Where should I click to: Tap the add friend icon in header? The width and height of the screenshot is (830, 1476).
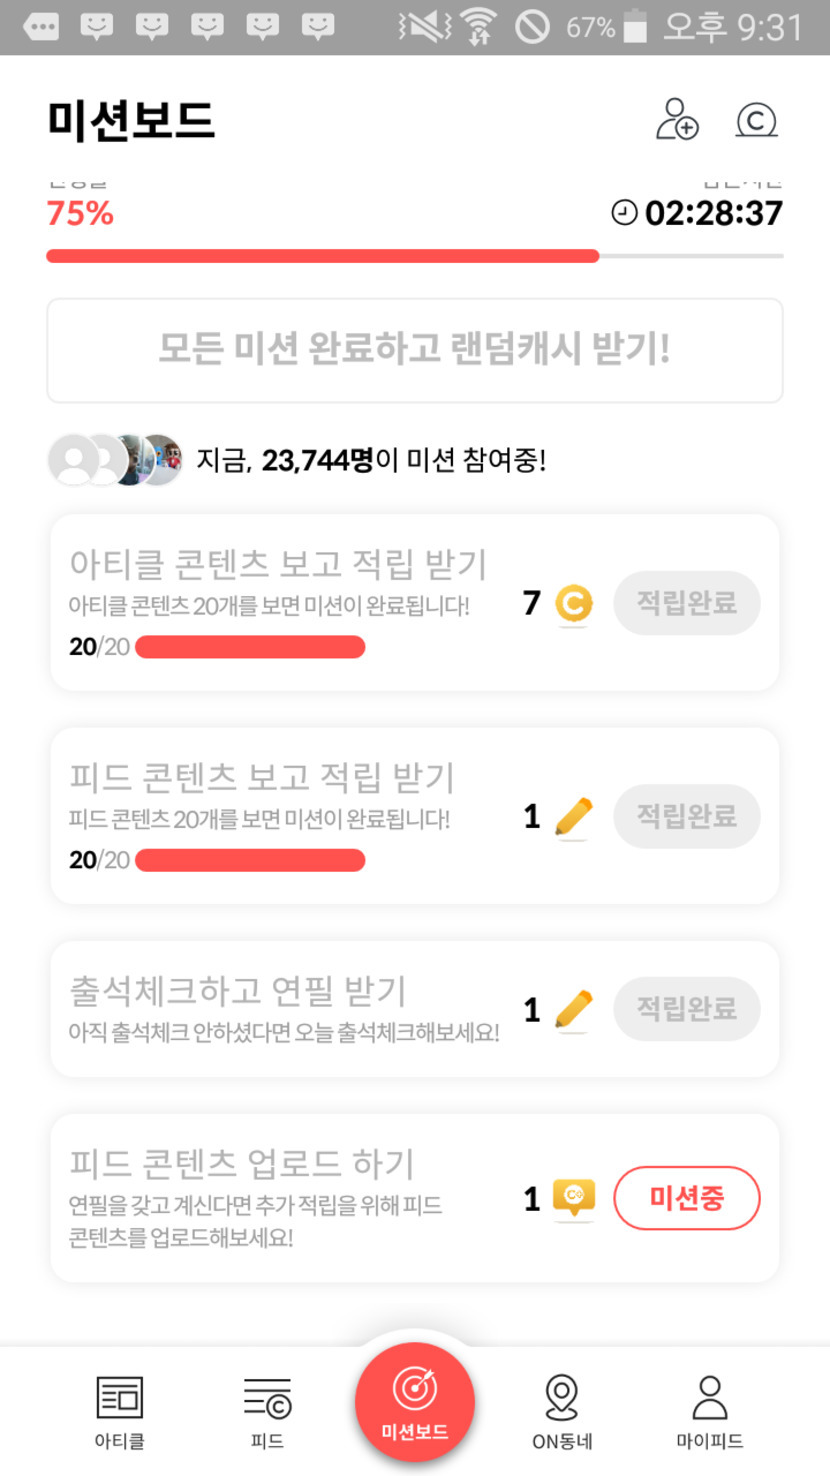coord(677,119)
